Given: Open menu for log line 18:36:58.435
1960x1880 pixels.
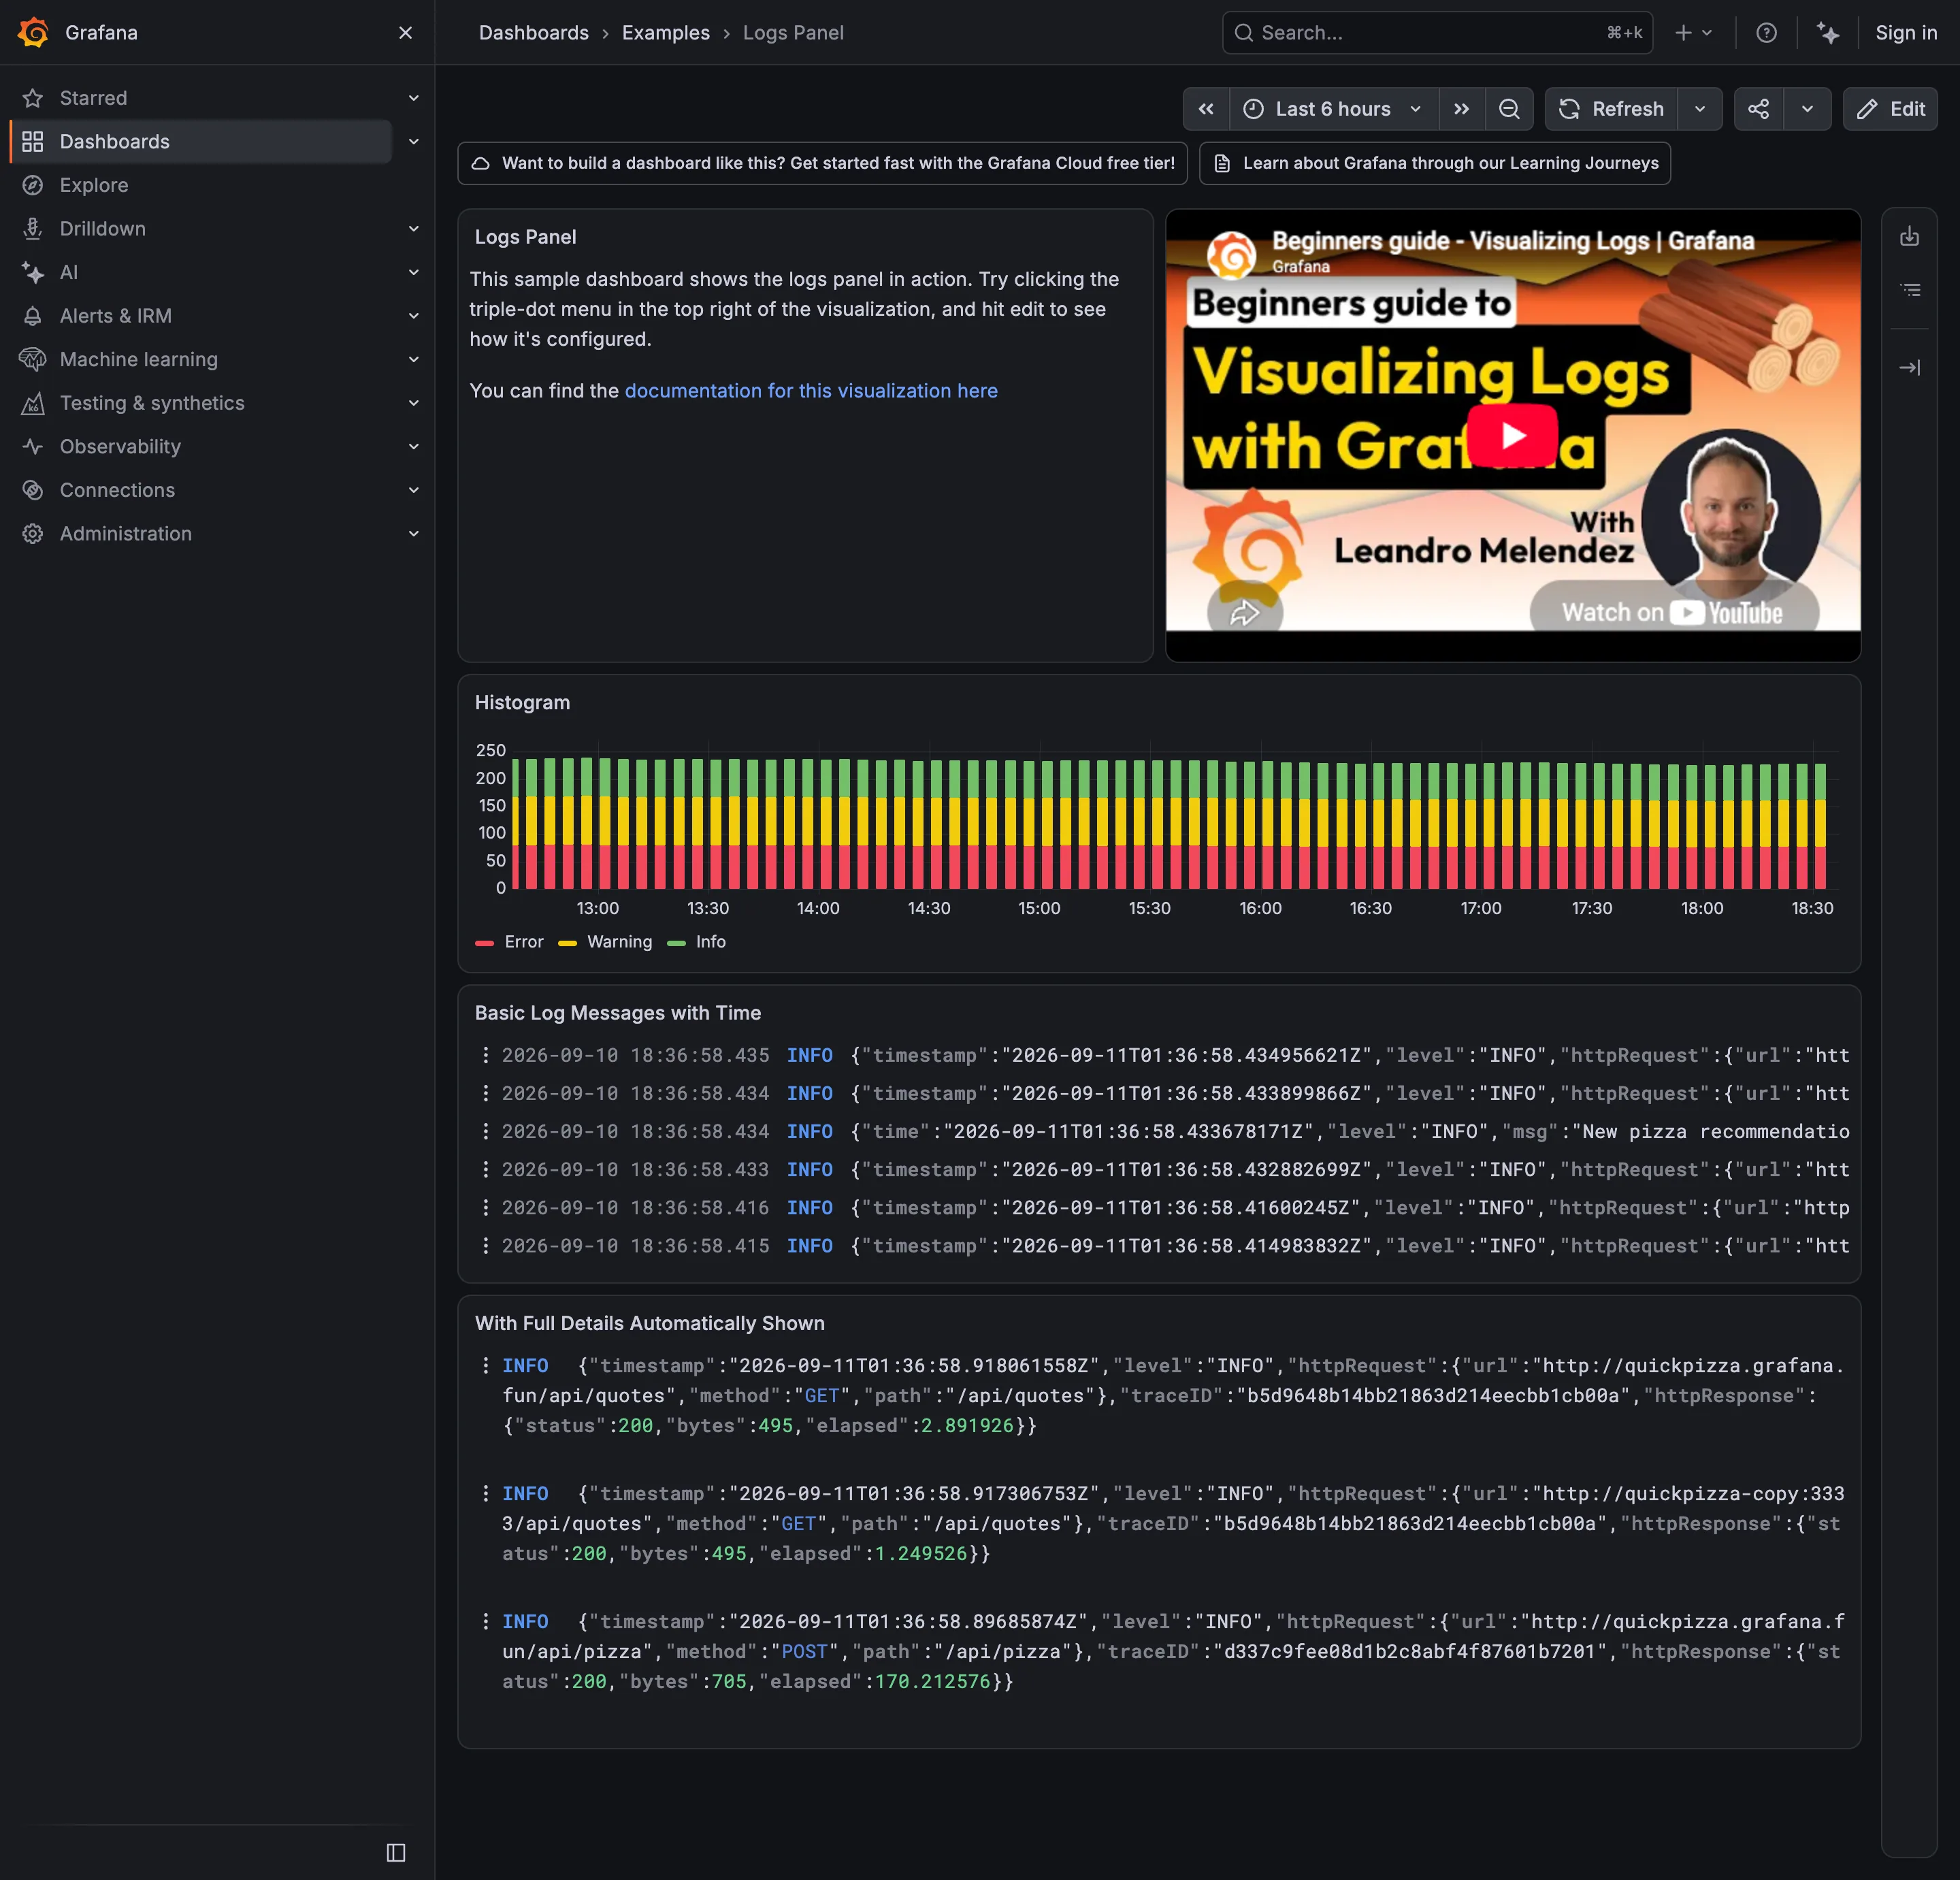Looking at the screenshot, I should tap(486, 1055).
